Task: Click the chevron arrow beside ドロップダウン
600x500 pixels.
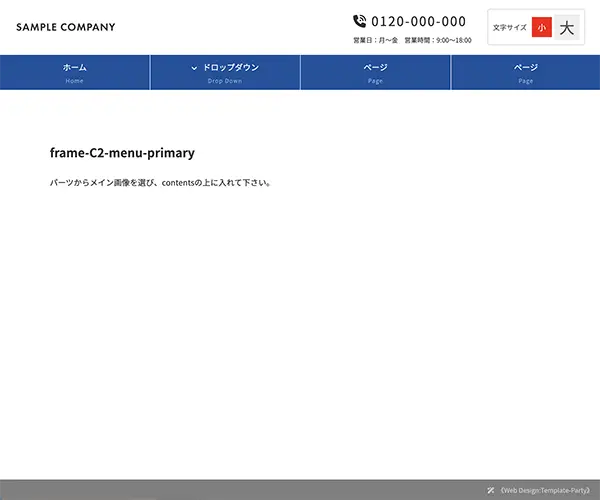Action: click(194, 68)
